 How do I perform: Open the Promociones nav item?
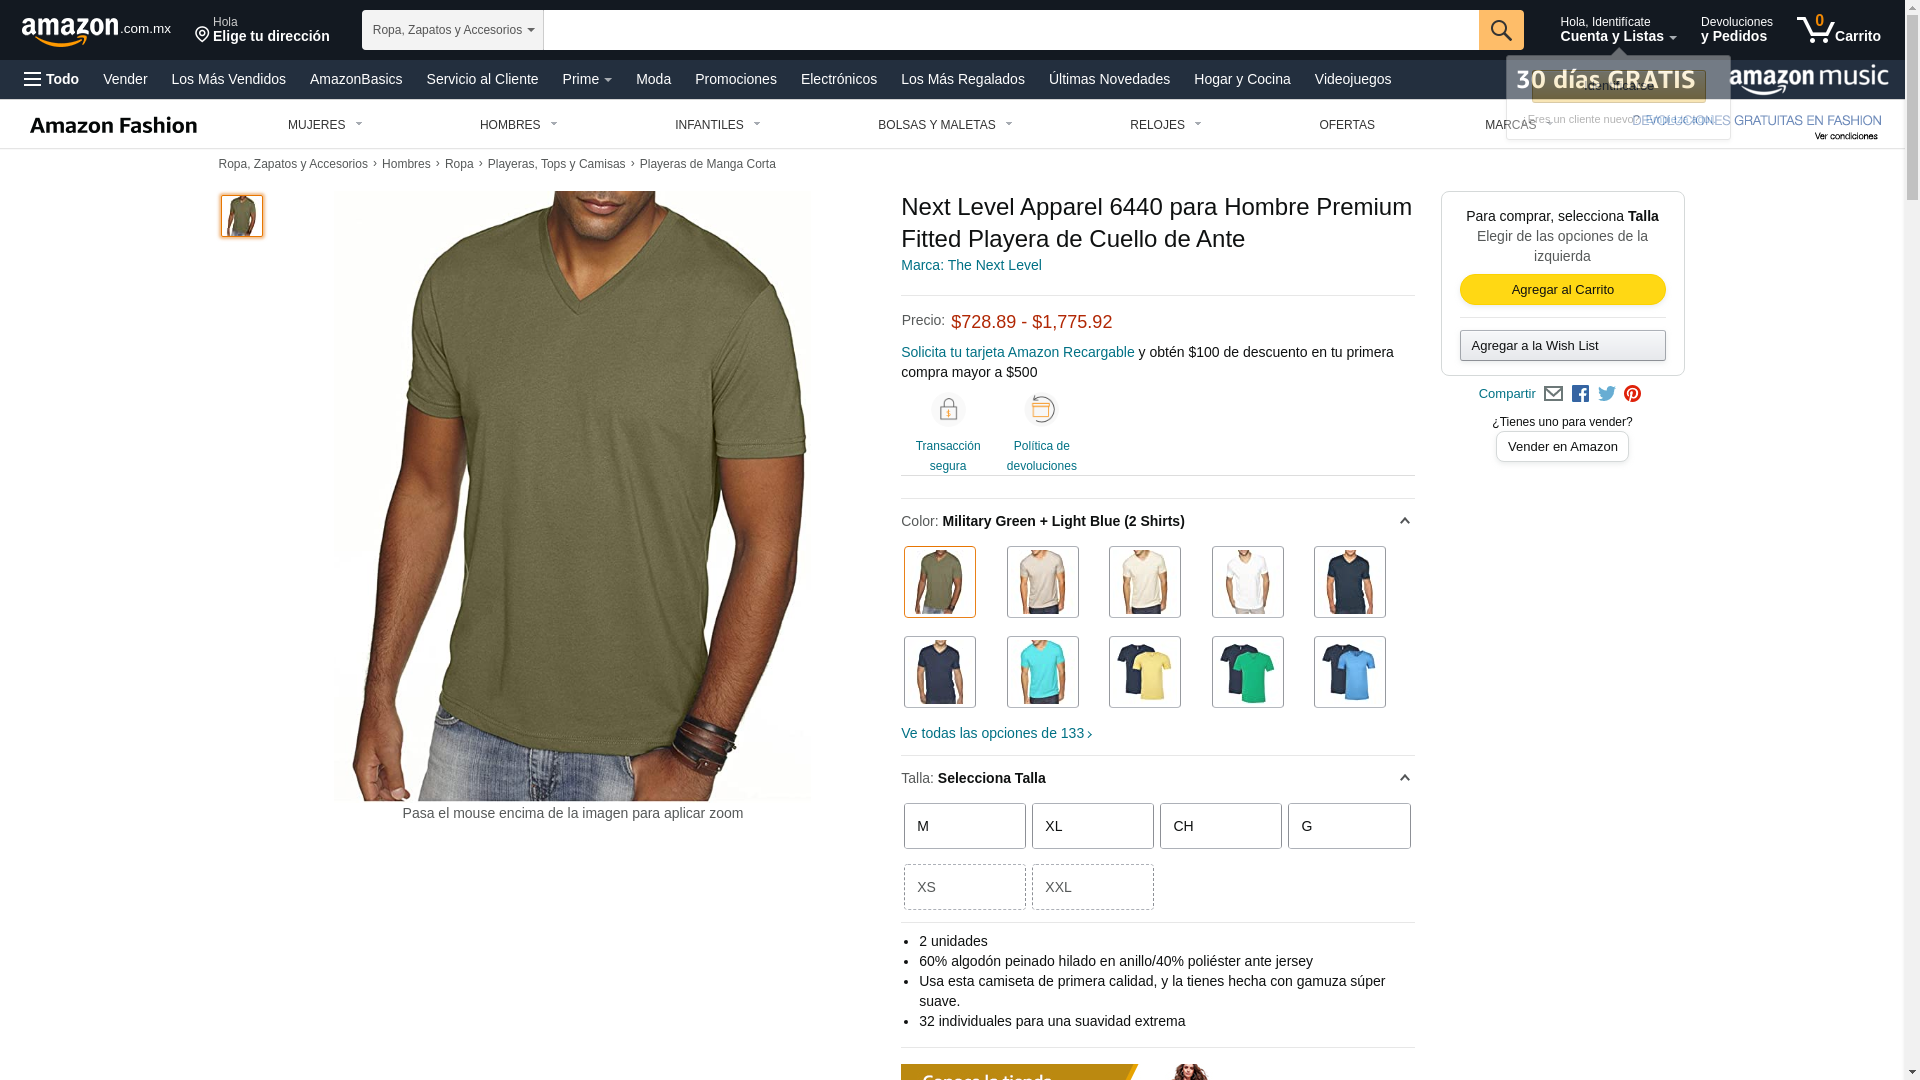[x=736, y=79]
